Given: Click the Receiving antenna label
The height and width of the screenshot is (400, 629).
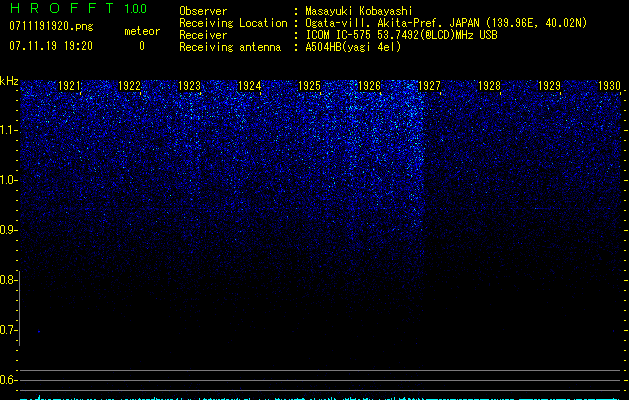Looking at the screenshot, I should (230, 47).
